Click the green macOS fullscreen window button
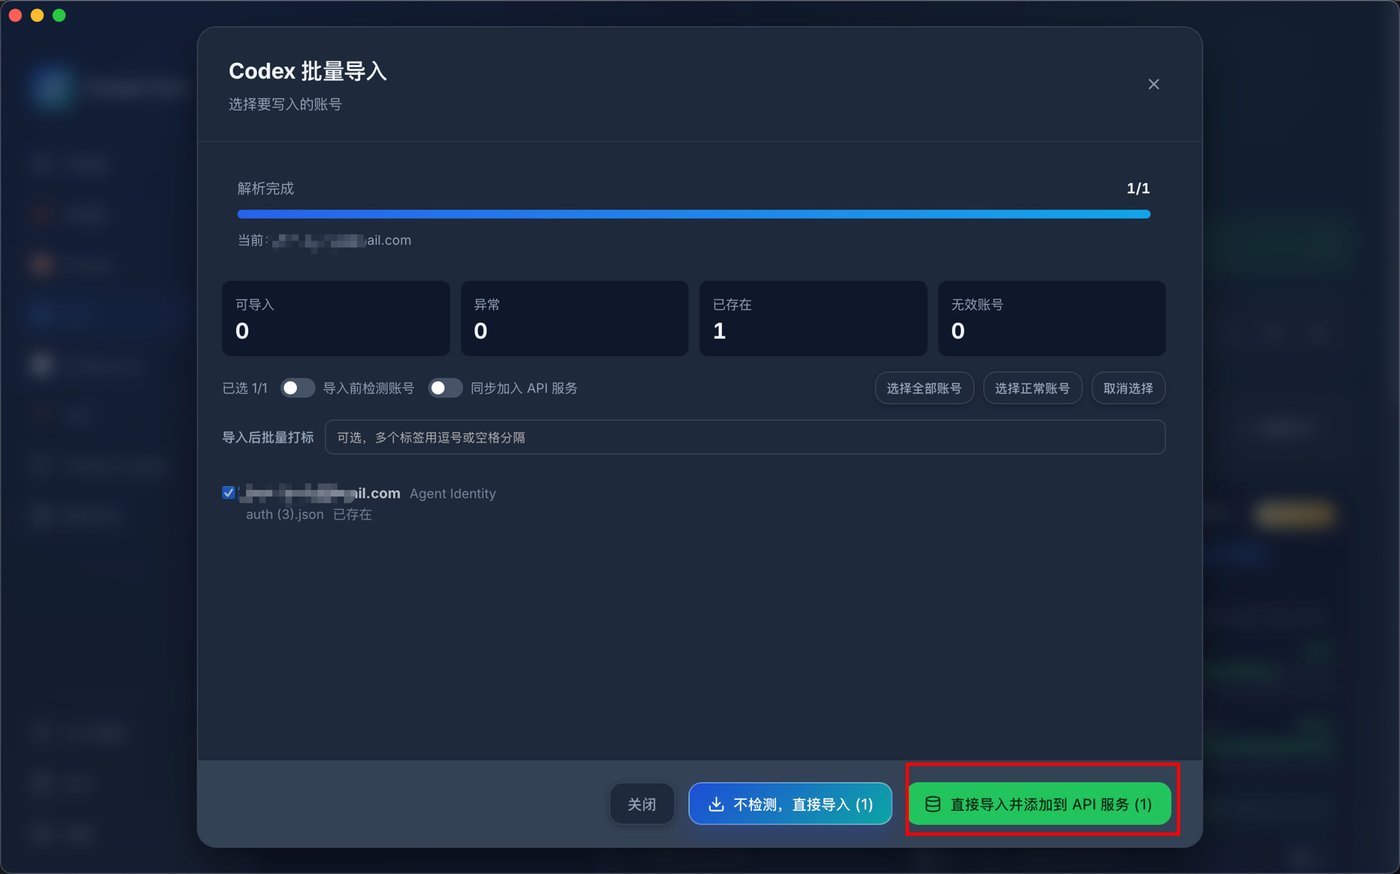Viewport: 1400px width, 874px height. tap(59, 15)
